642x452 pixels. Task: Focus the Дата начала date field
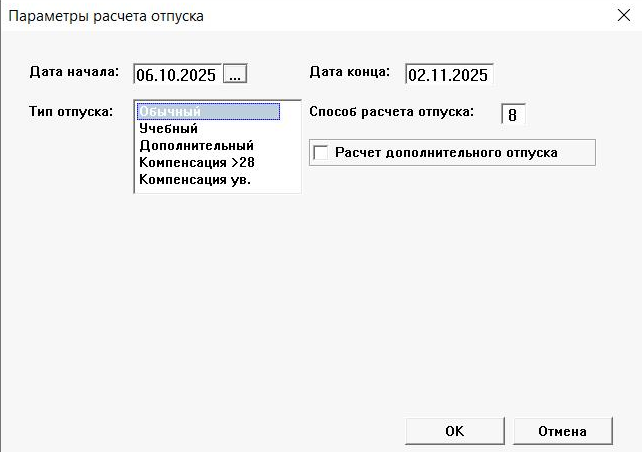coord(176,74)
